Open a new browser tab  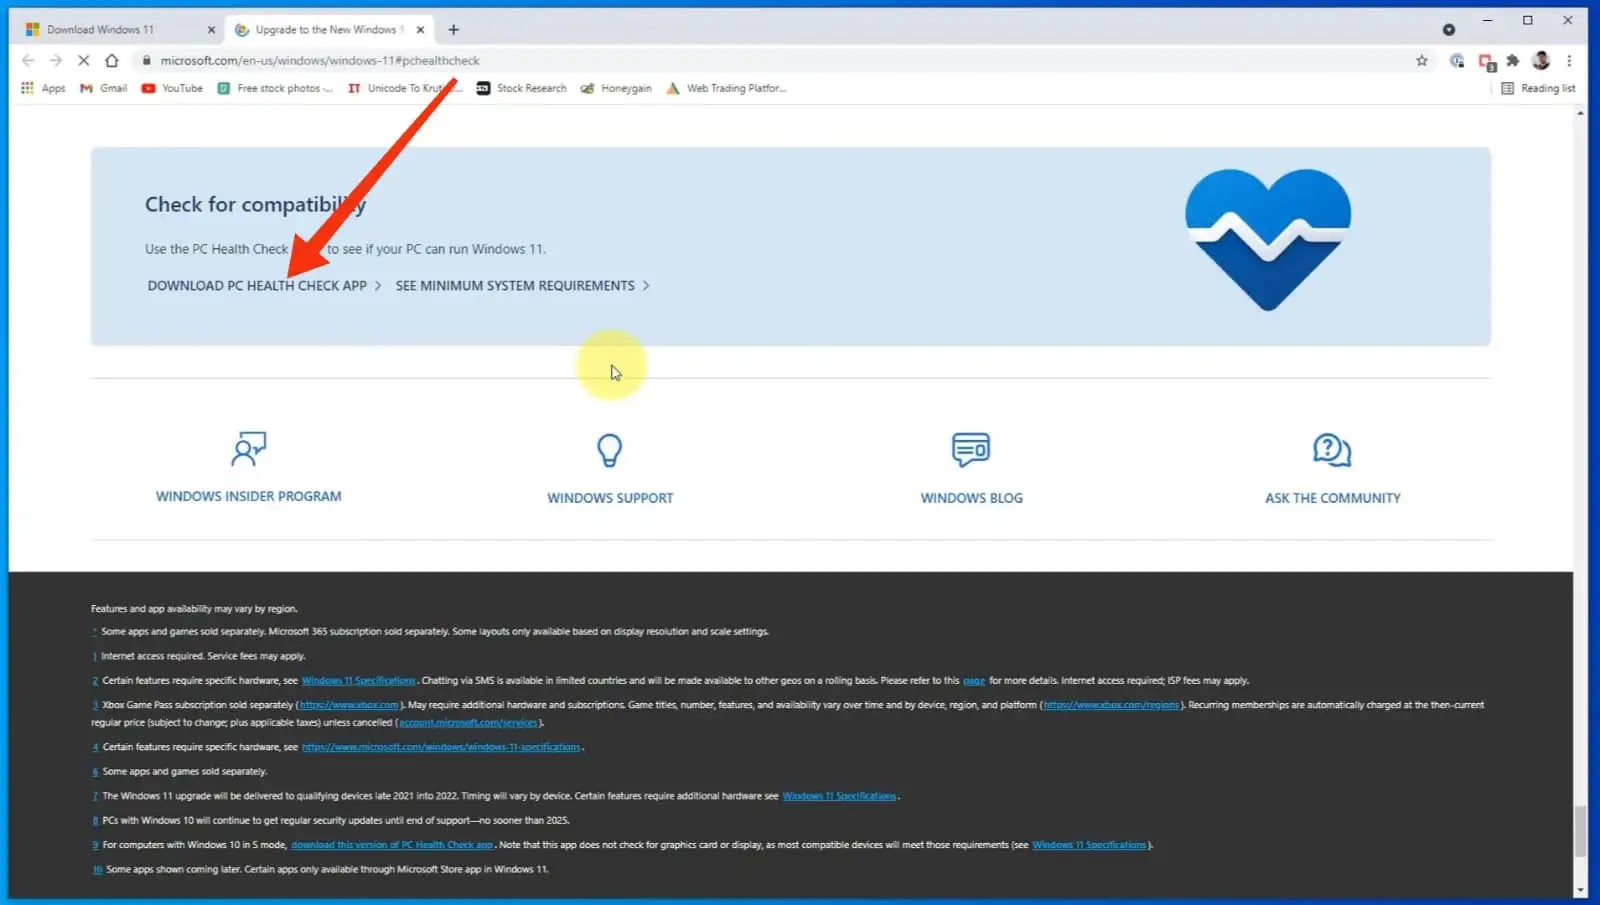coord(454,30)
